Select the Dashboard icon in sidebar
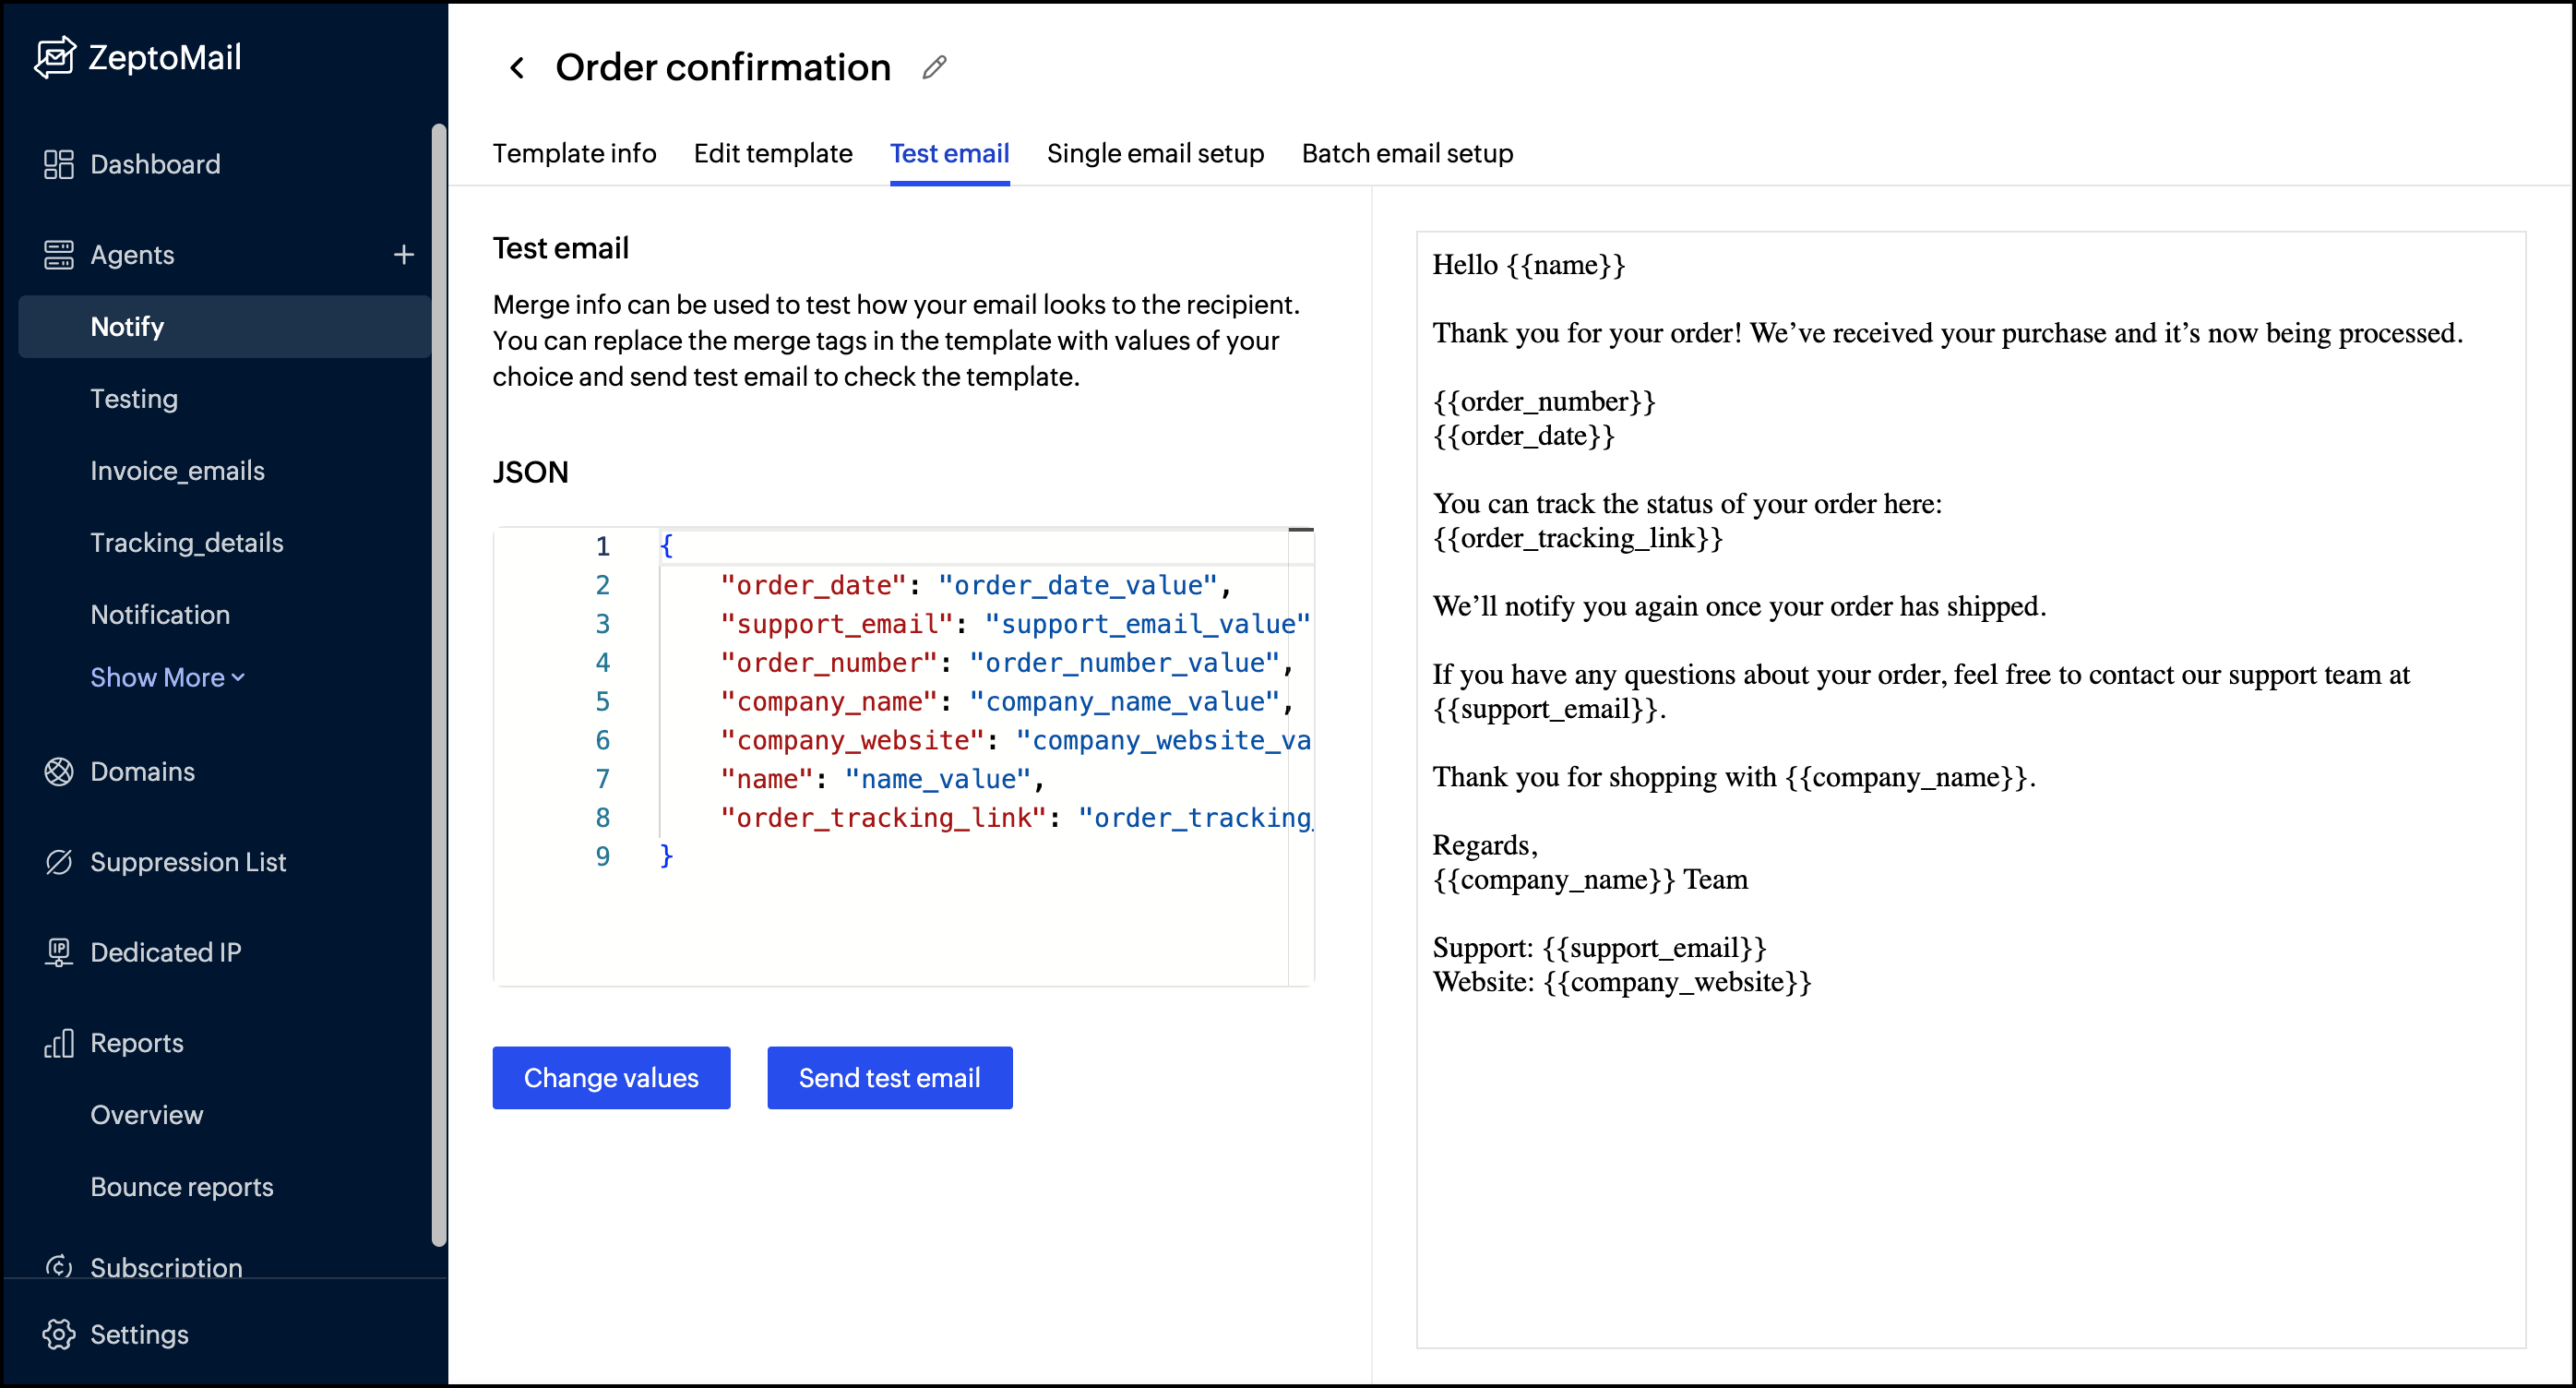2576x1388 pixels. 58,163
